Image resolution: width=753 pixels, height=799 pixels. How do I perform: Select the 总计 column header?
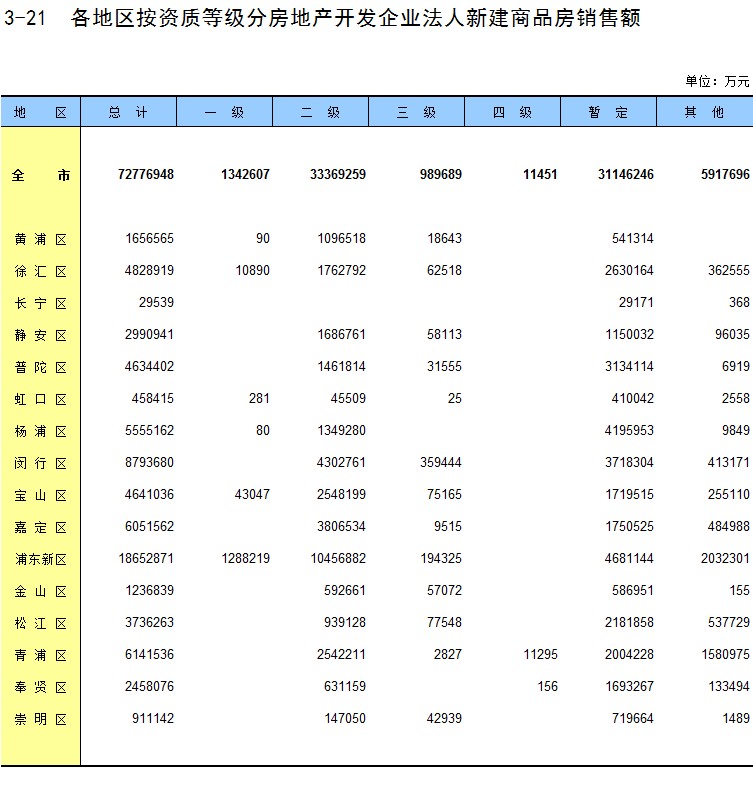128,113
